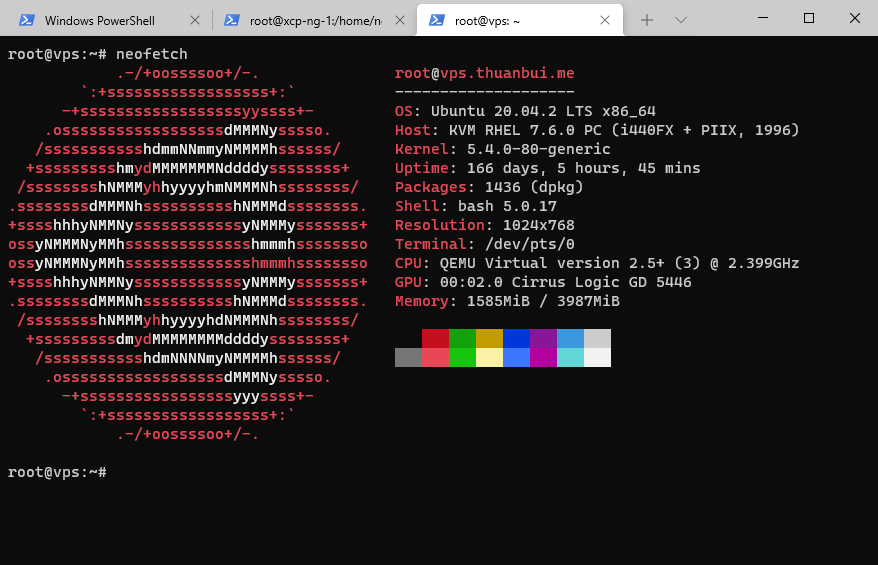
Task: Click the Memory 1585MiB / 3987MiB line
Action: pyautogui.click(x=507, y=302)
